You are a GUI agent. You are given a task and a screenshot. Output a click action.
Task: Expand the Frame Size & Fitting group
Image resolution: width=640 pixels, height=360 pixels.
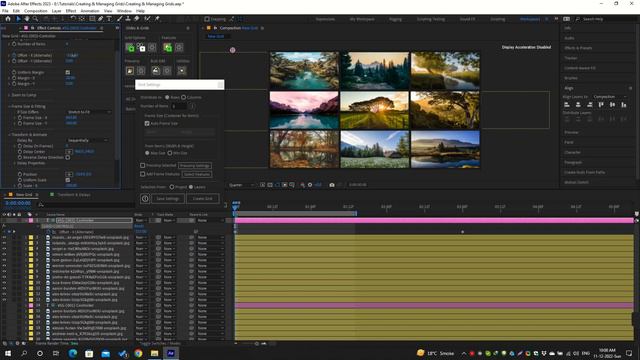pyautogui.click(x=10, y=106)
